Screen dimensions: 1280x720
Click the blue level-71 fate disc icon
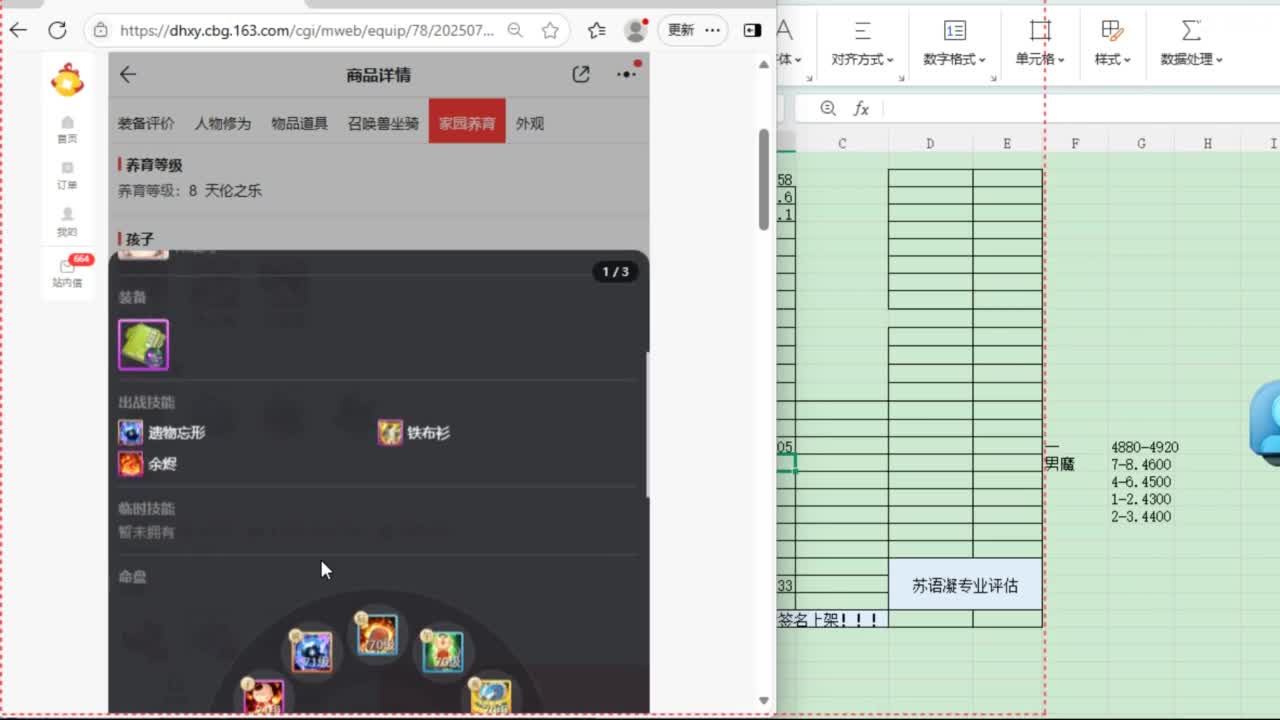(311, 652)
